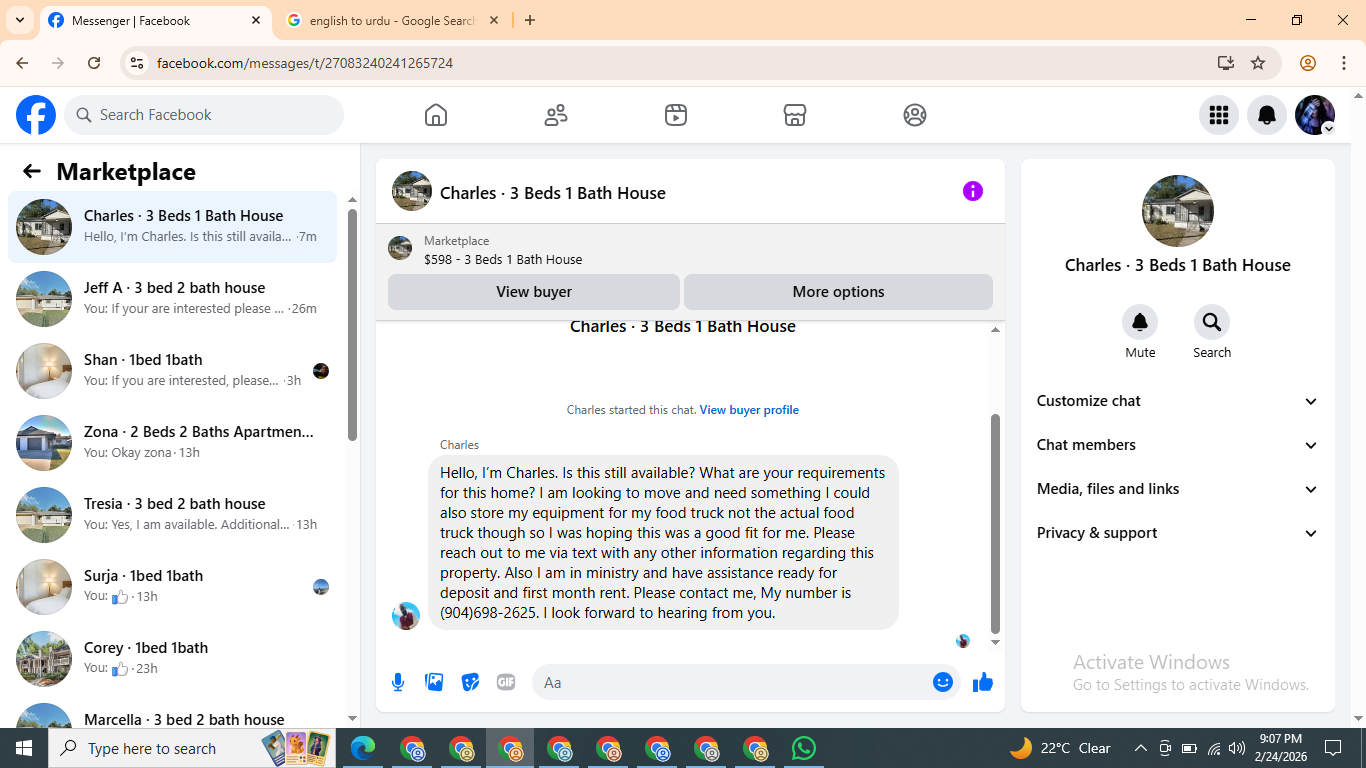Open the notifications bell icon

pos(1267,115)
